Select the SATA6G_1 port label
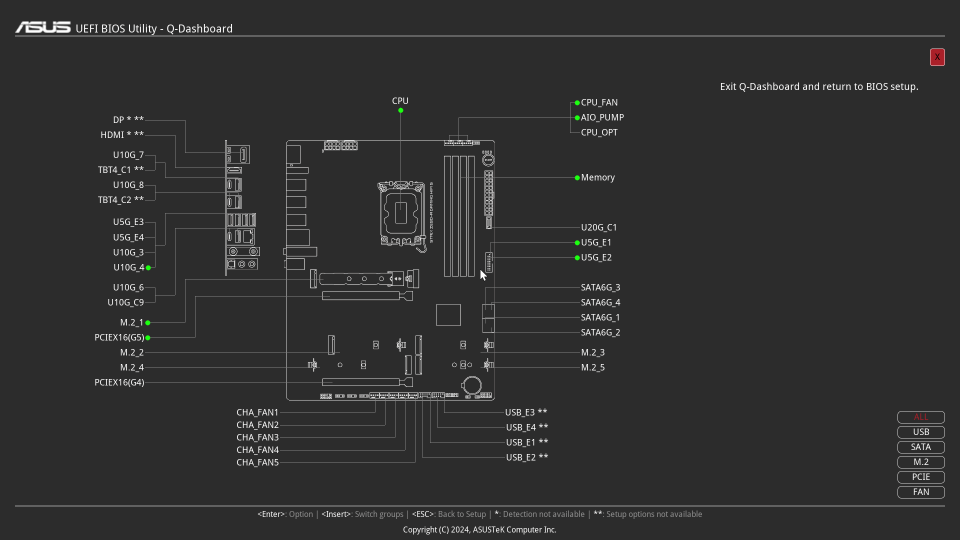Screen dimensions: 960x540 [x=600, y=318]
